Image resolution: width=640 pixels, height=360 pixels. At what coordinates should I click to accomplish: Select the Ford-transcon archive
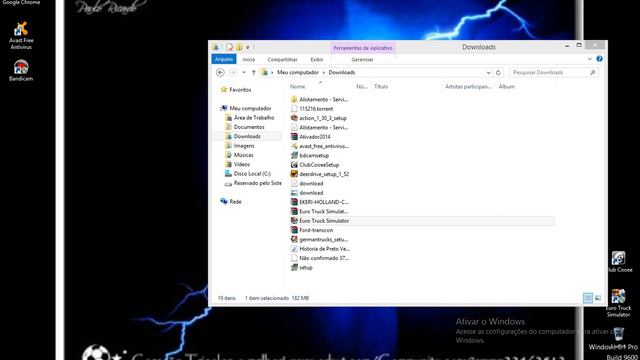click(312, 230)
